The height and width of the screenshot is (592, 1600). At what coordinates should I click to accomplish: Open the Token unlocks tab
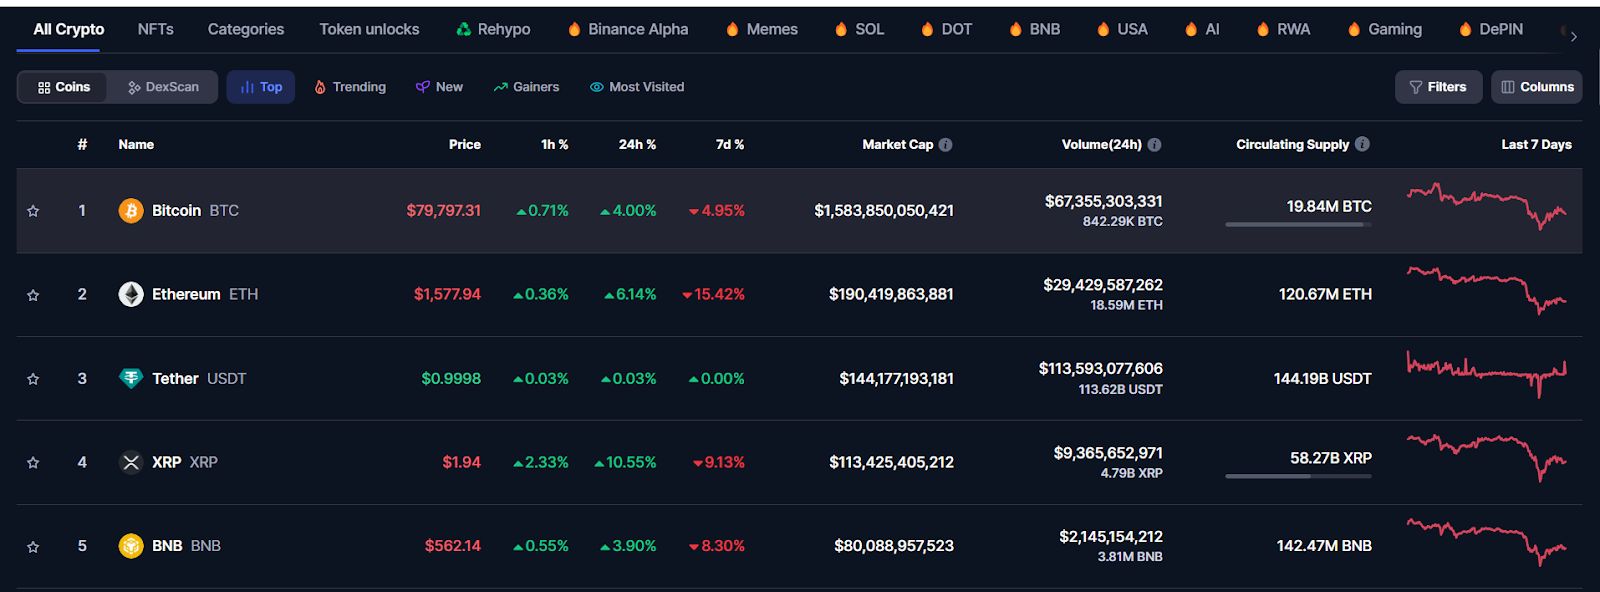tap(369, 29)
